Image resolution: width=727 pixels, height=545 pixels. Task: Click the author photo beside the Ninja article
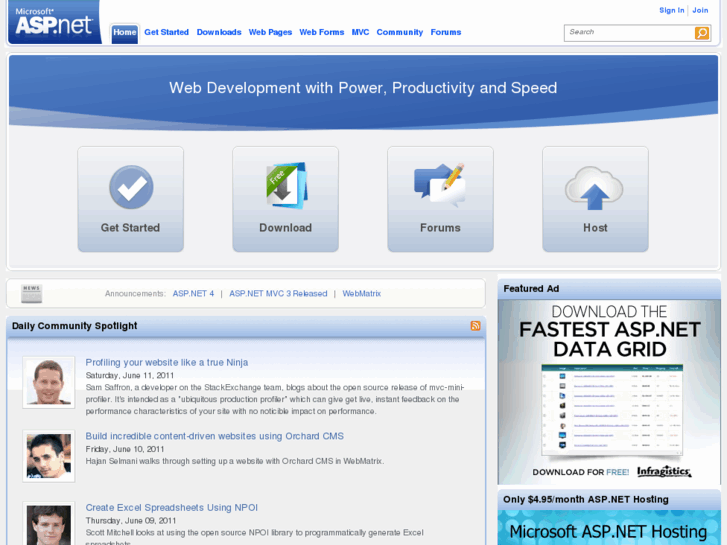pyautogui.click(x=49, y=382)
